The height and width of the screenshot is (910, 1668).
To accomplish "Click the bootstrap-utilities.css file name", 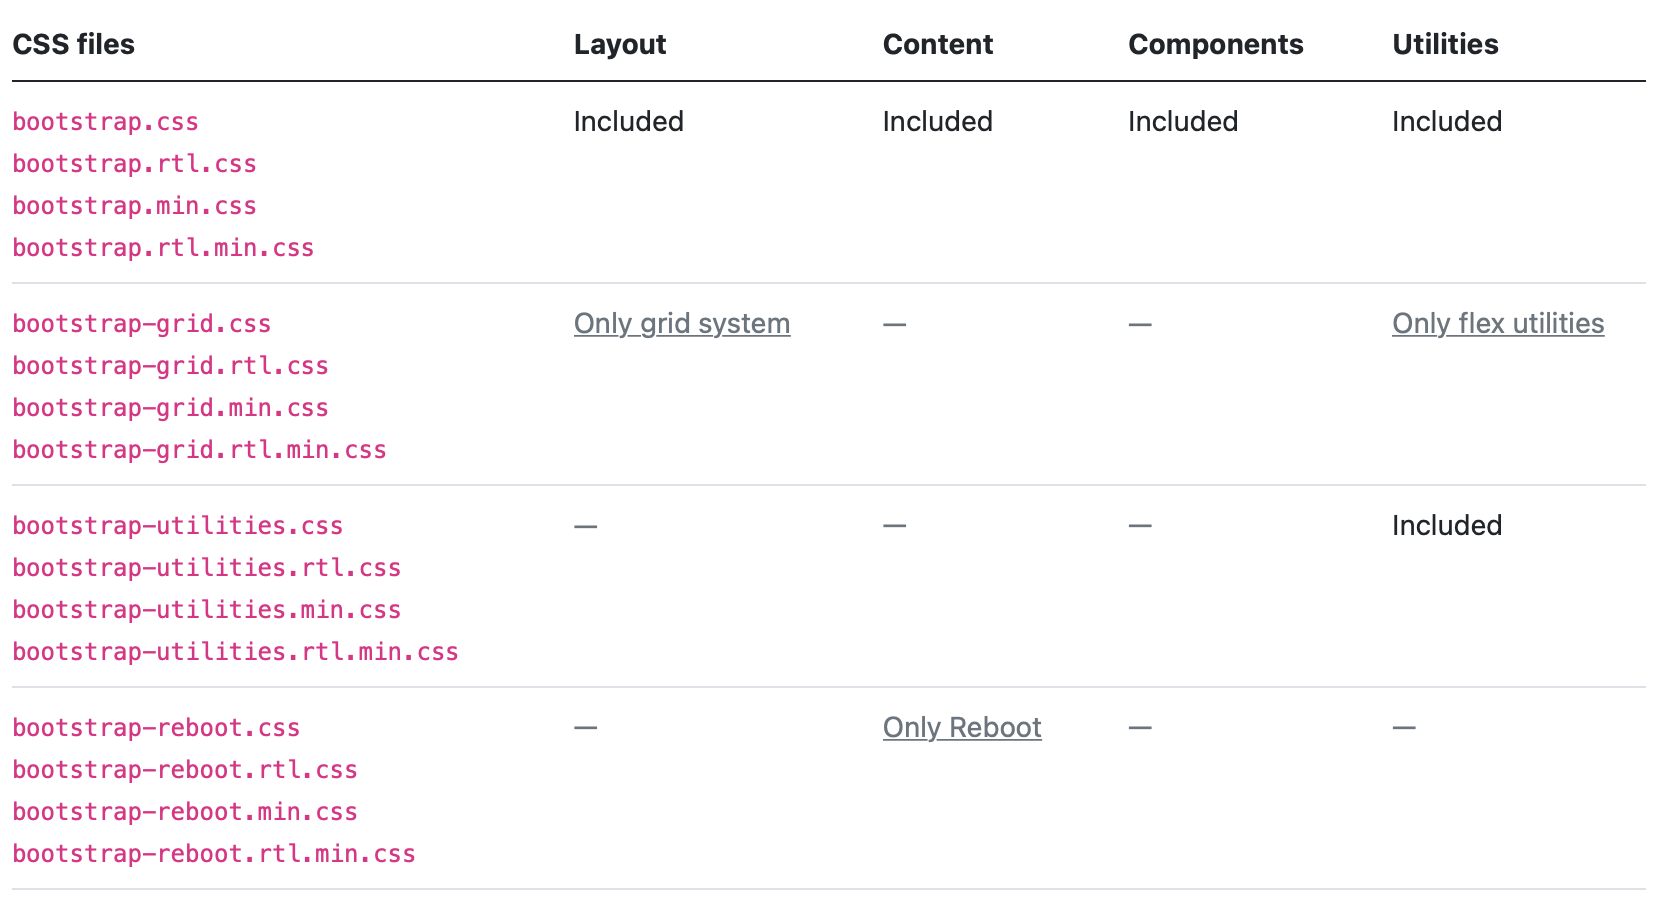I will point(177,526).
